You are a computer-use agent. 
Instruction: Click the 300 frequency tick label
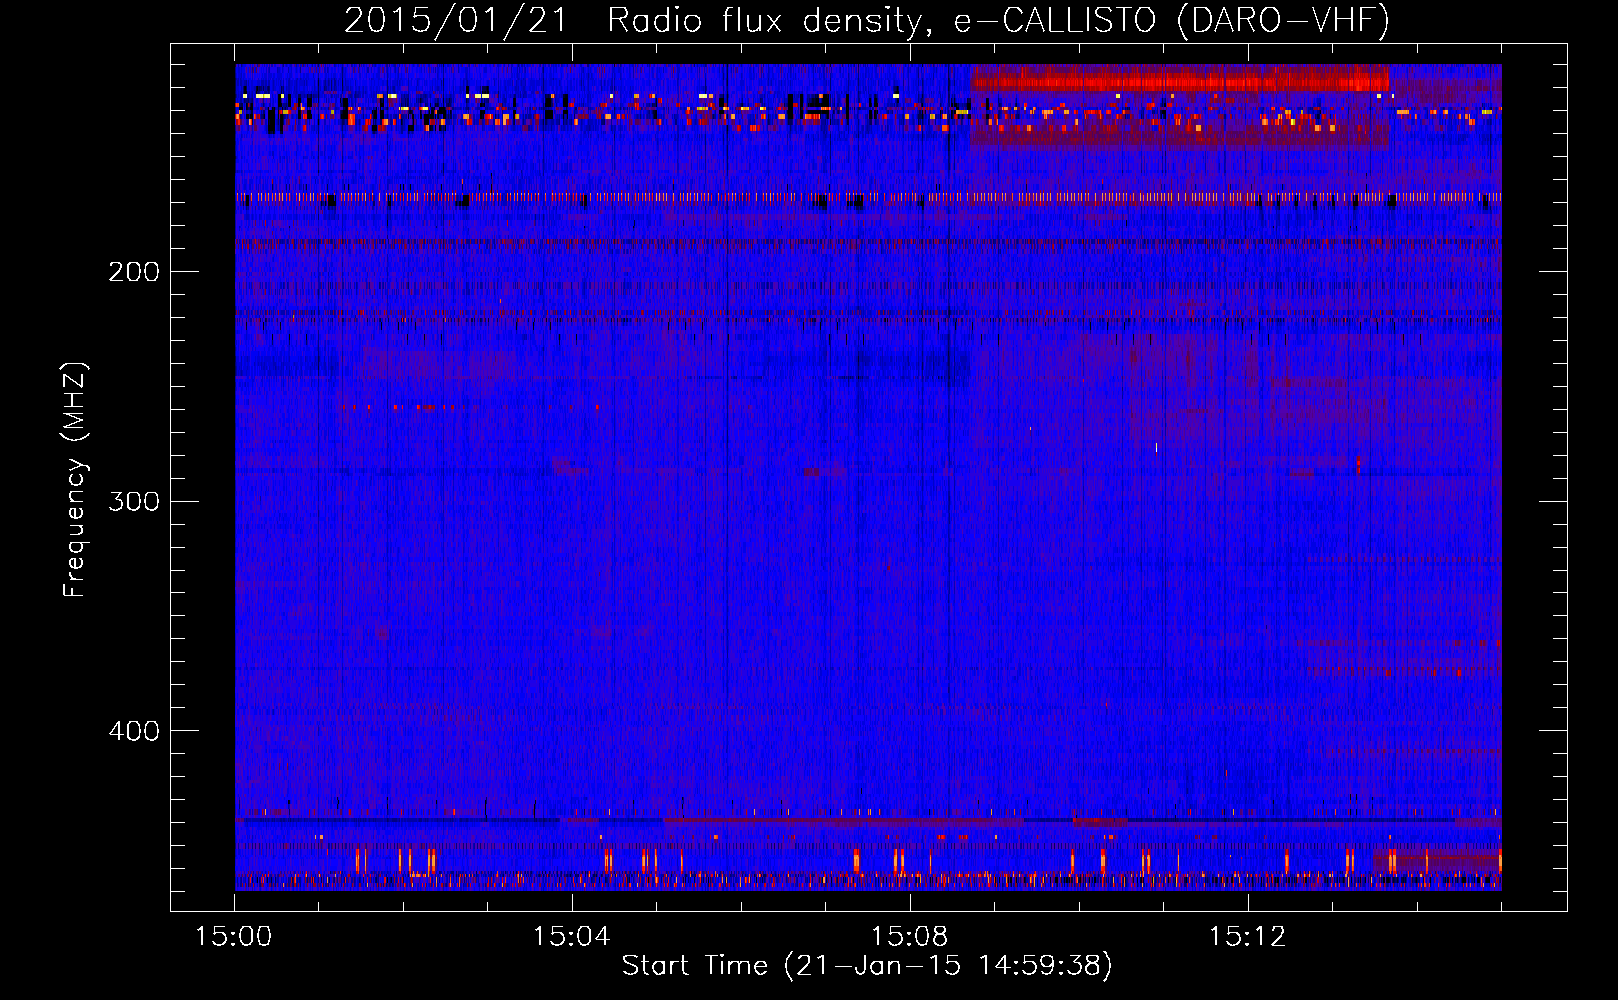tap(134, 501)
